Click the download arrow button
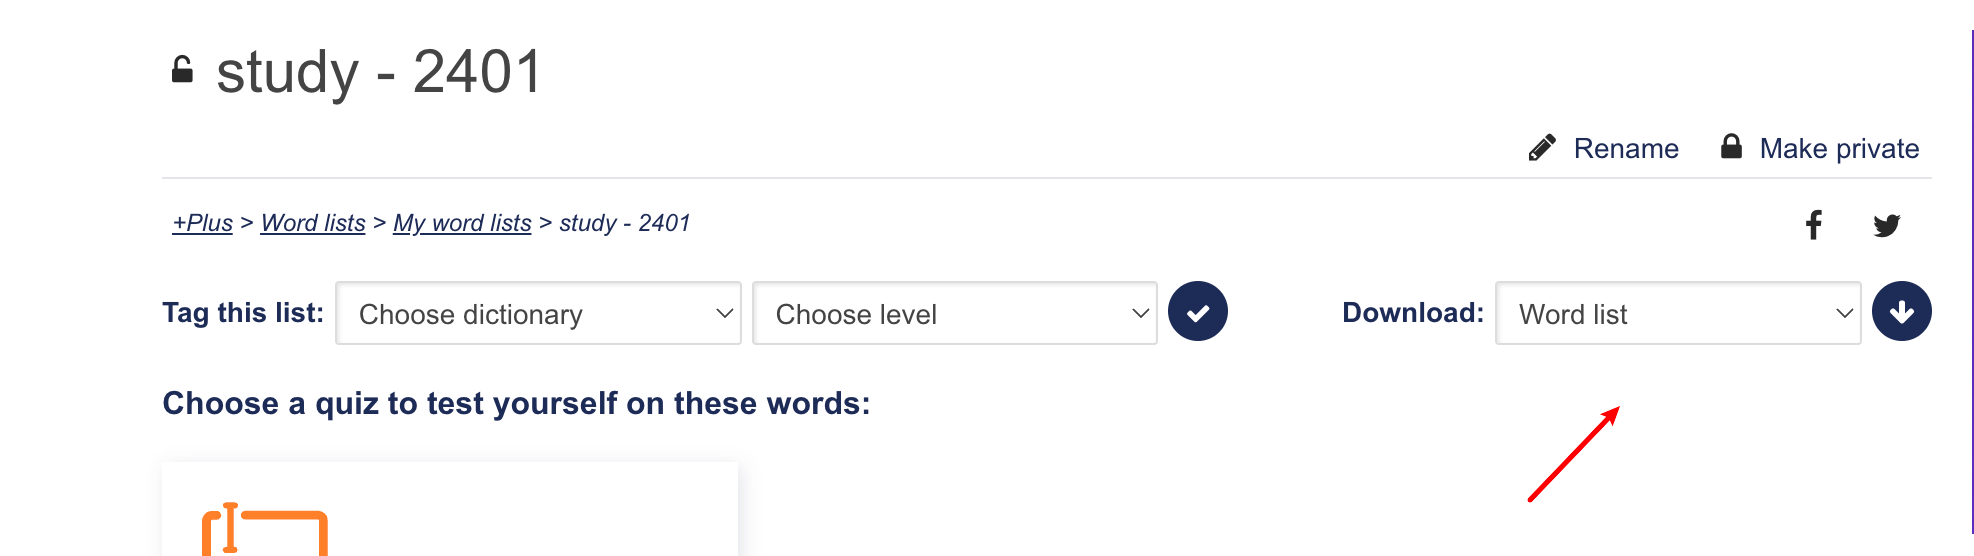 point(1901,312)
